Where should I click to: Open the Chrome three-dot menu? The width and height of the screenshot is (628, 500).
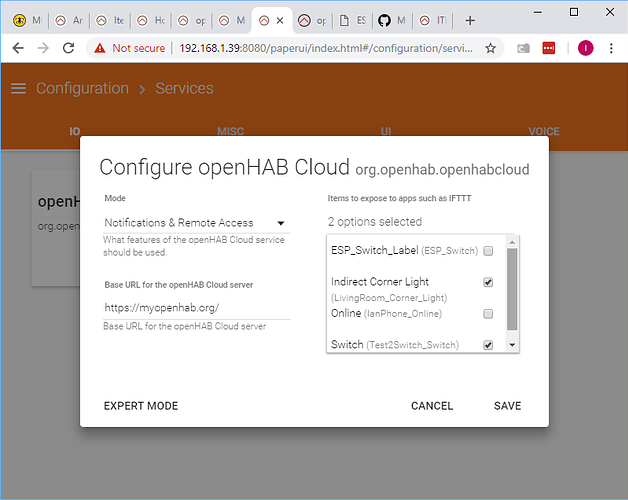click(611, 48)
